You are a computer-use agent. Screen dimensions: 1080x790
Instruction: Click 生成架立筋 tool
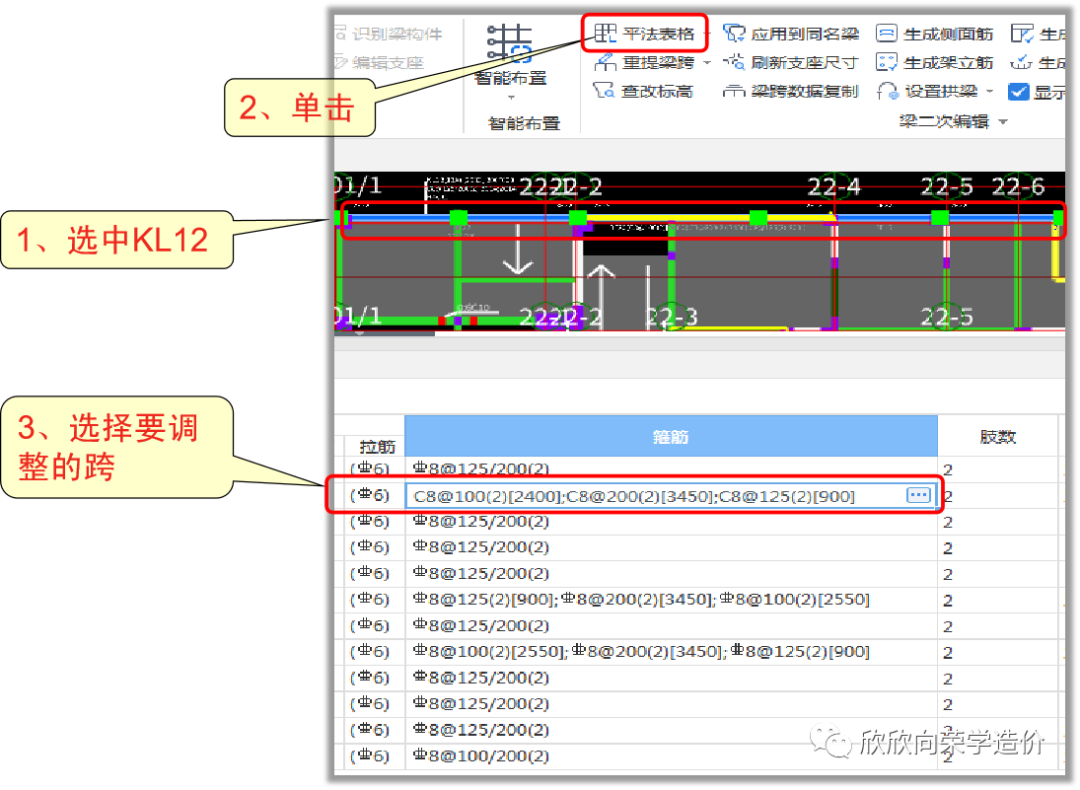[x=935, y=63]
